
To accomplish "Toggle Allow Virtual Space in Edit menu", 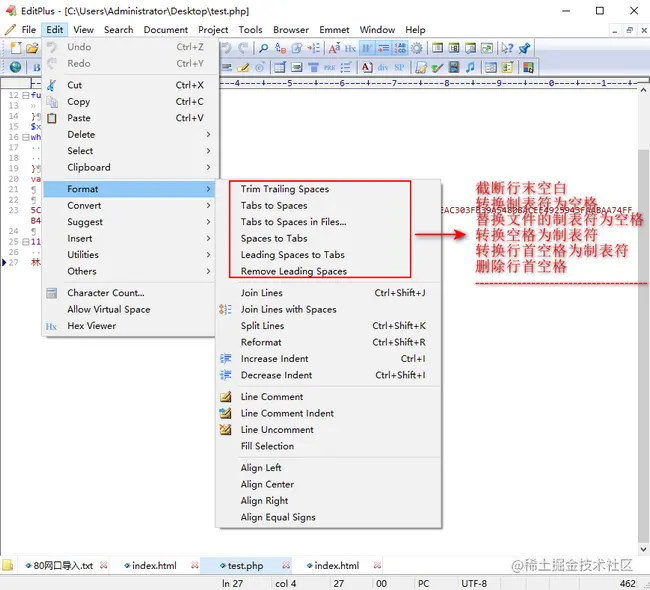I will (109, 309).
